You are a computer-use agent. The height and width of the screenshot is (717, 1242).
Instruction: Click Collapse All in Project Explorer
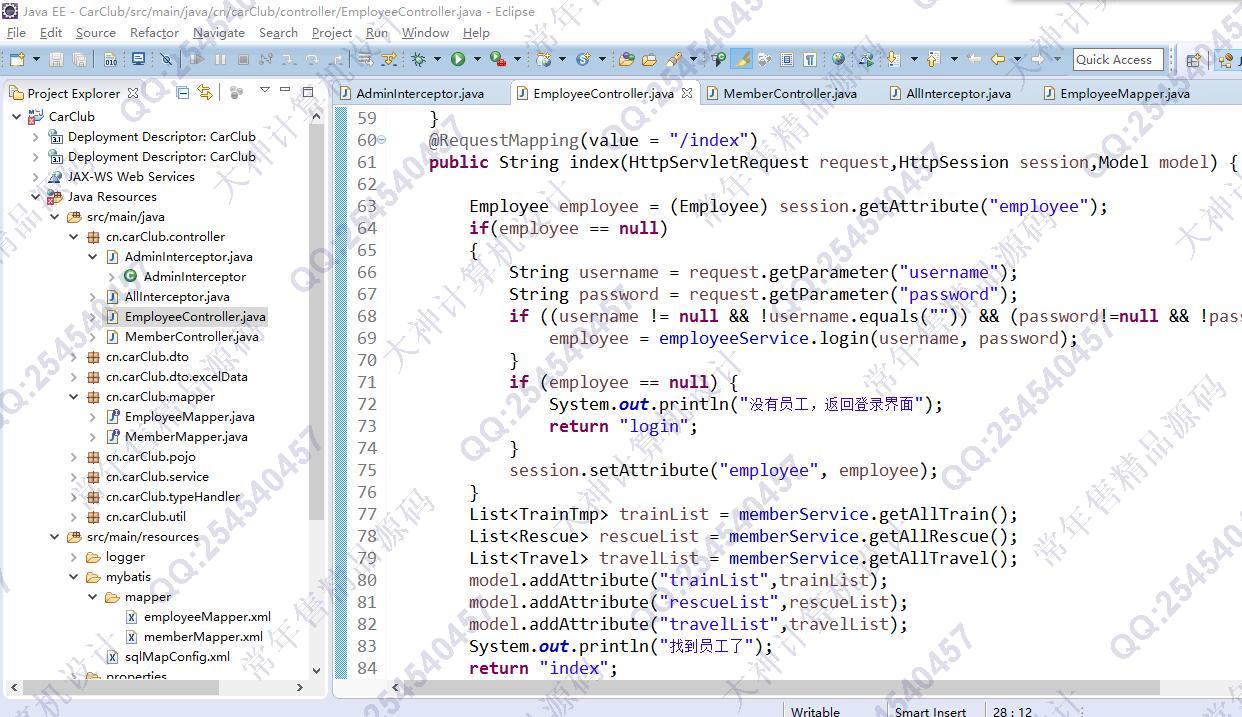point(183,92)
